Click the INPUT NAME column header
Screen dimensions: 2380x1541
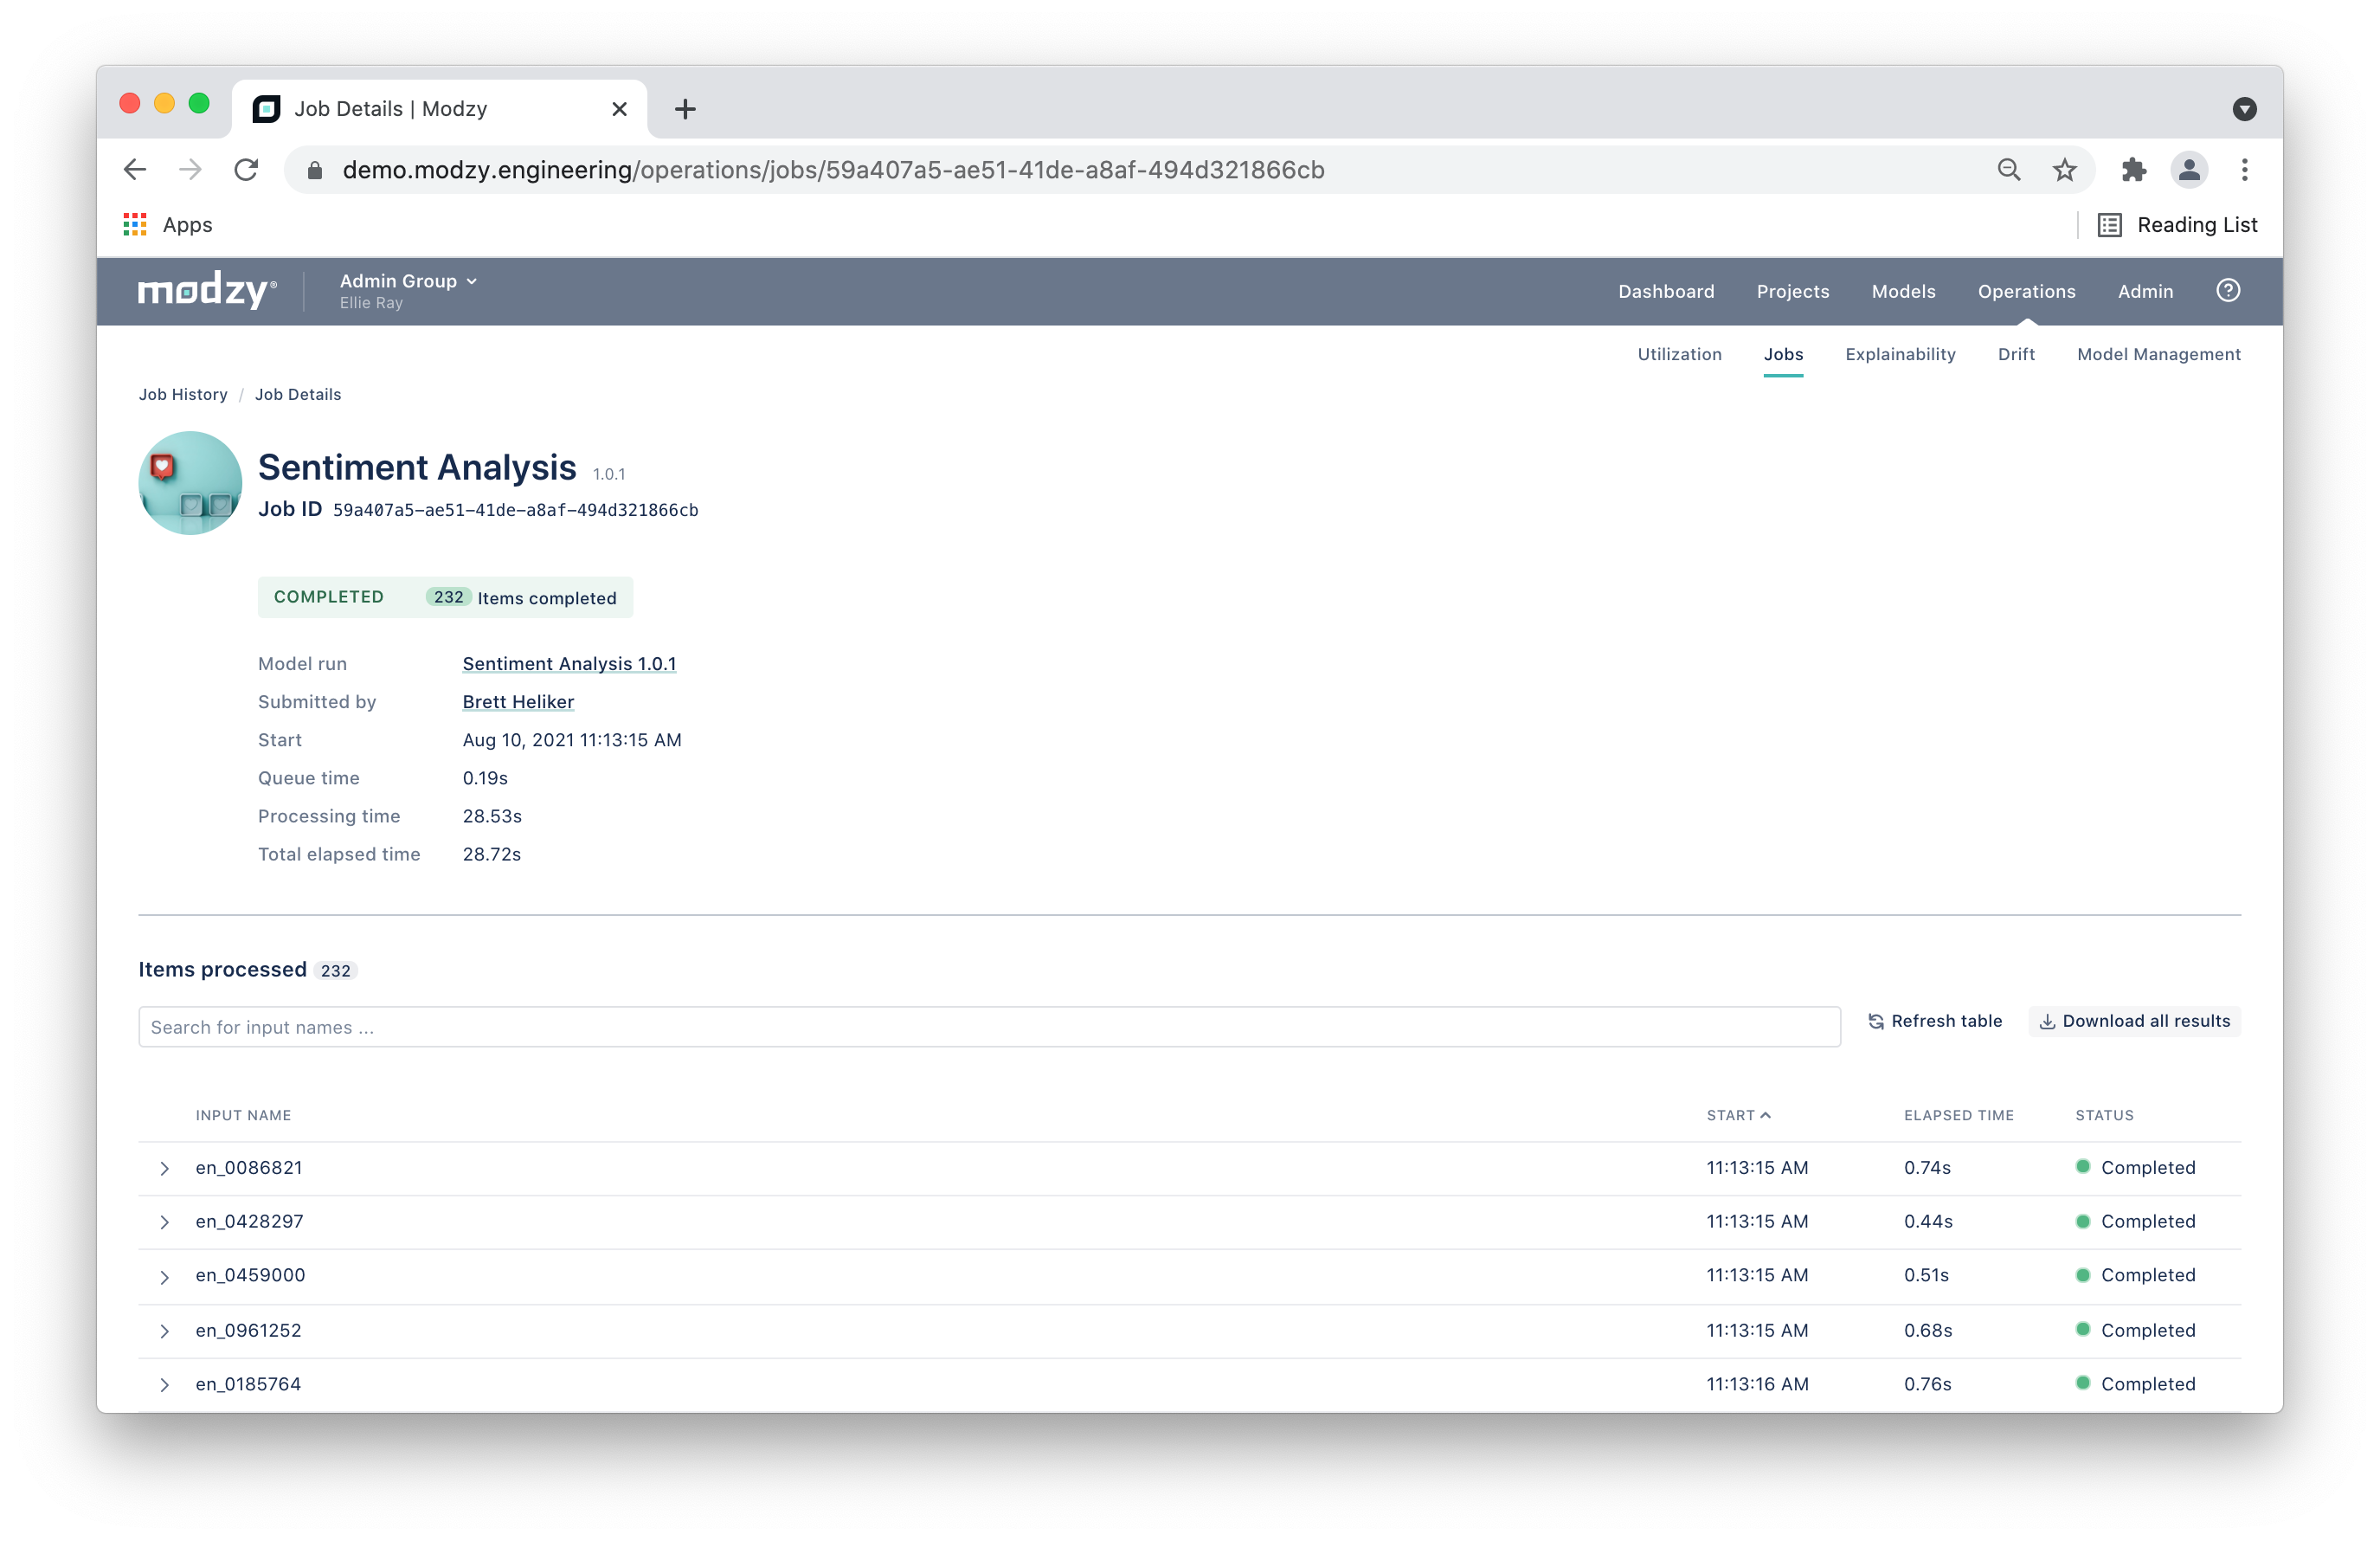click(x=243, y=1115)
